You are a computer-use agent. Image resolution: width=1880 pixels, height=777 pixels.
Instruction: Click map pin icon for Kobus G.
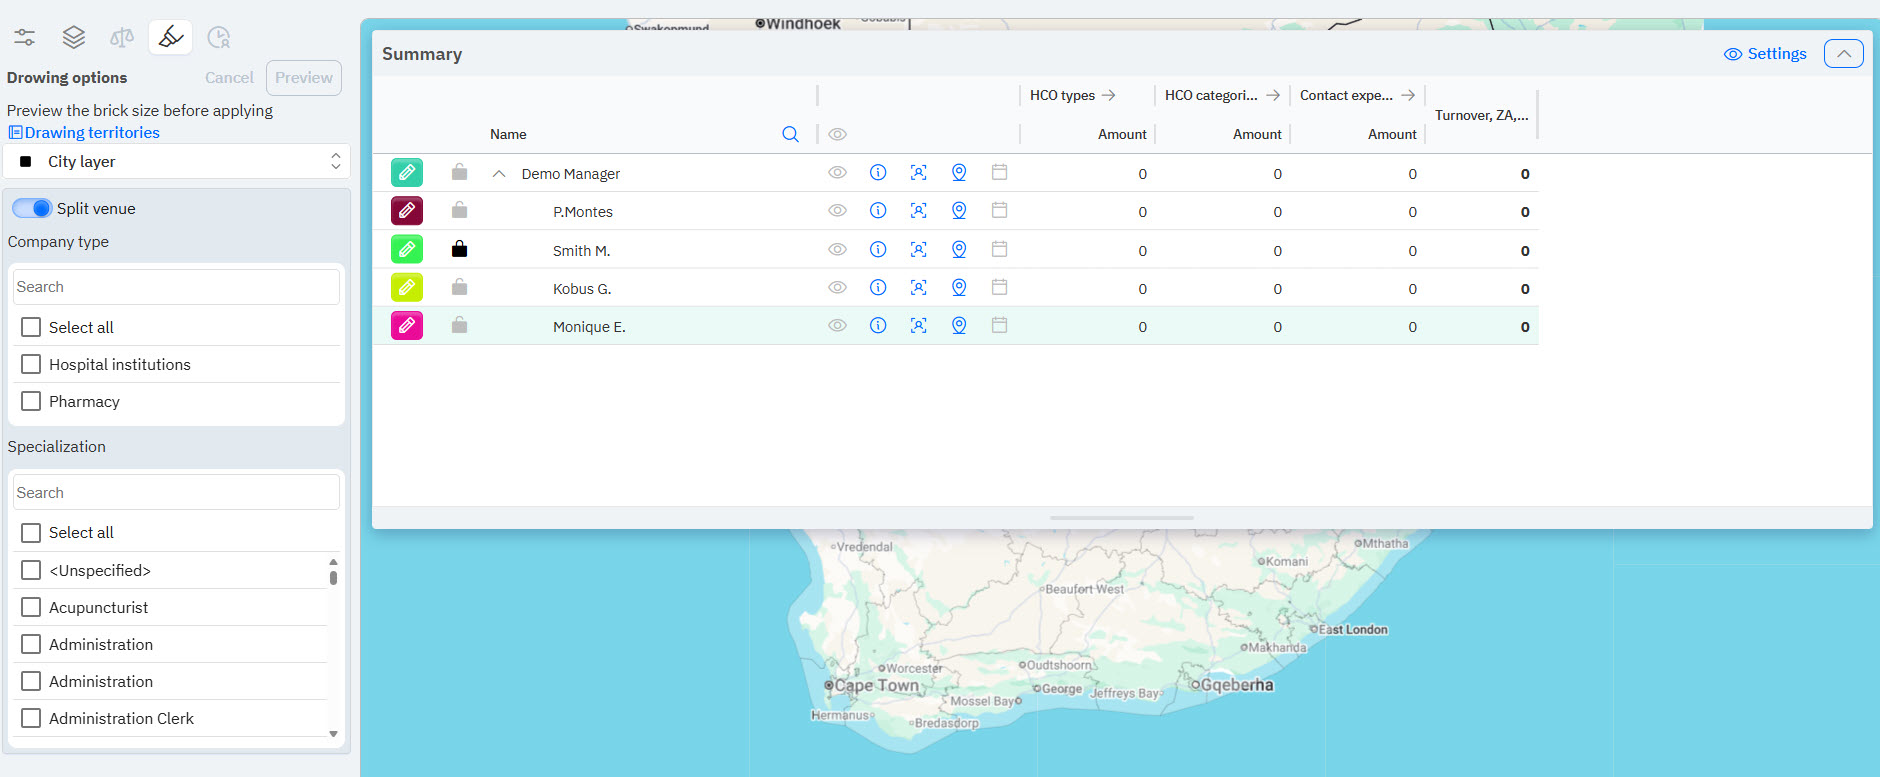[x=959, y=288]
